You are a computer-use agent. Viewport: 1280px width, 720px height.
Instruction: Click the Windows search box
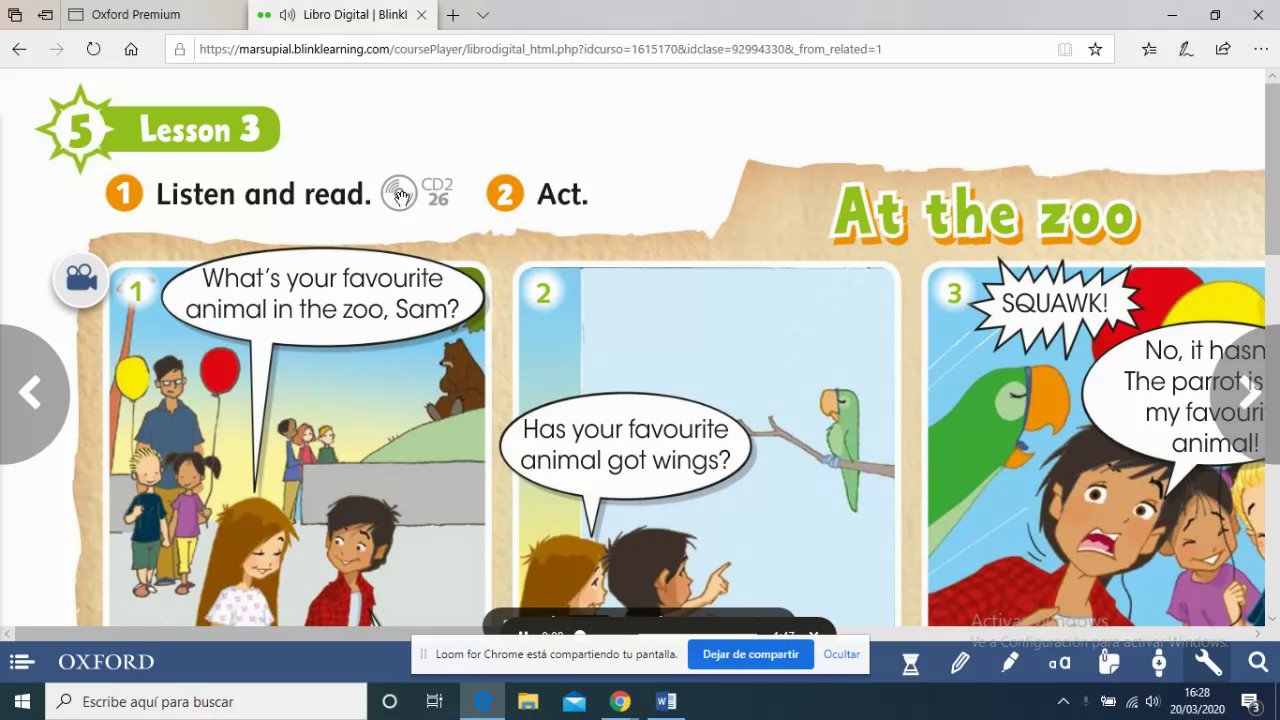pos(207,702)
